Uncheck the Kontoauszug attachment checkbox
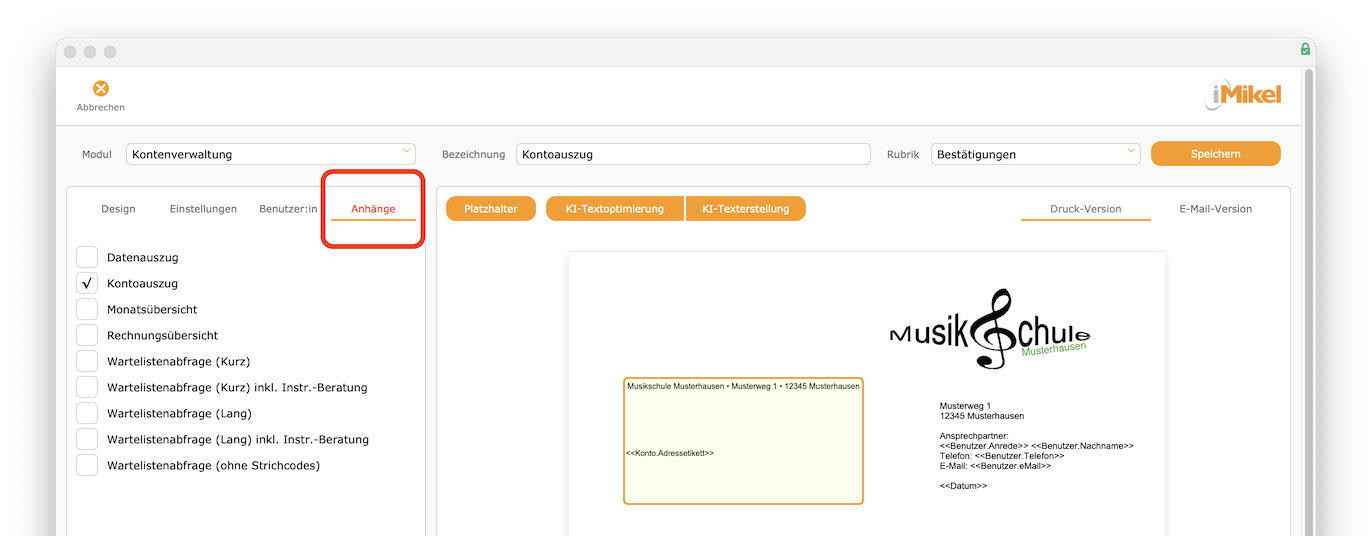1372x536 pixels. (88, 283)
